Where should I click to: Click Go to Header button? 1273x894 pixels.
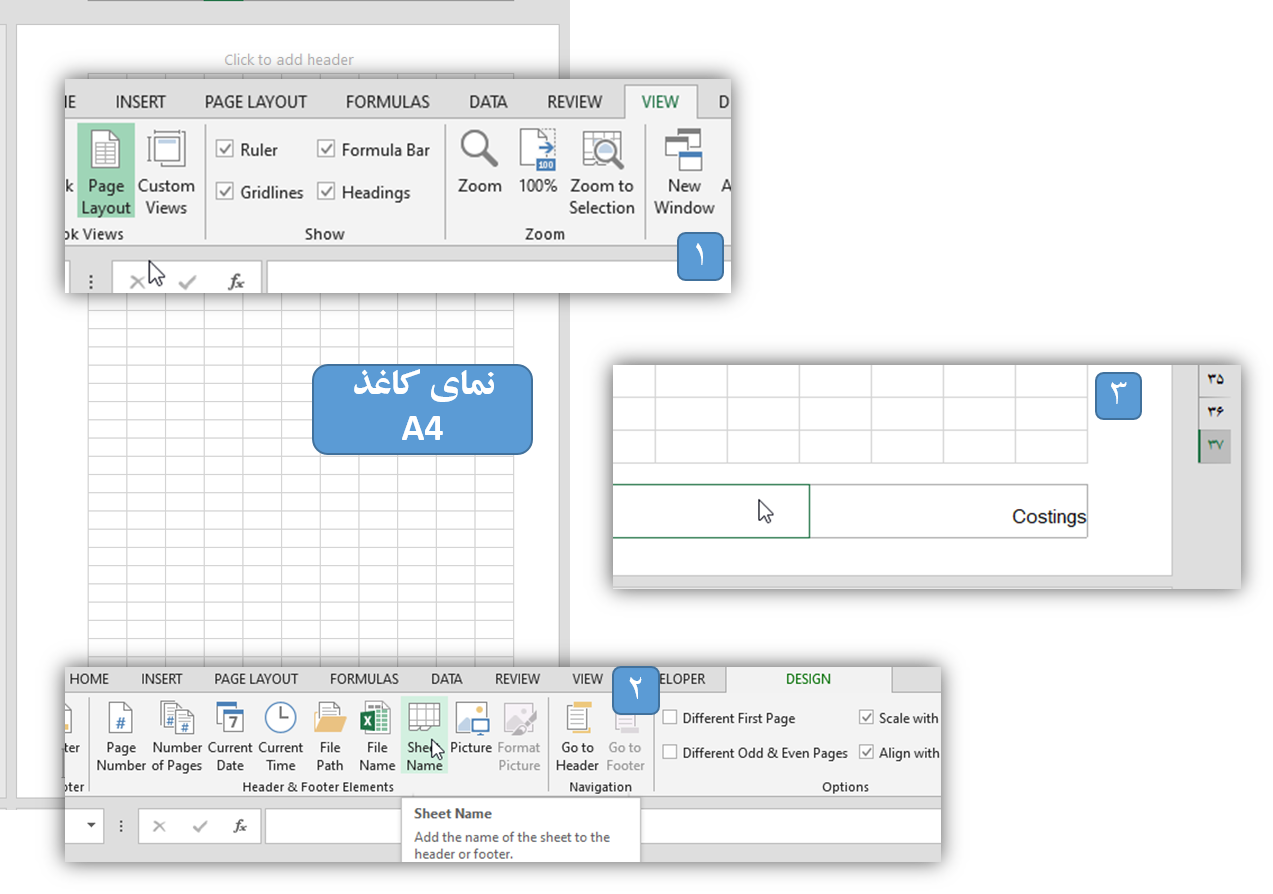point(577,737)
